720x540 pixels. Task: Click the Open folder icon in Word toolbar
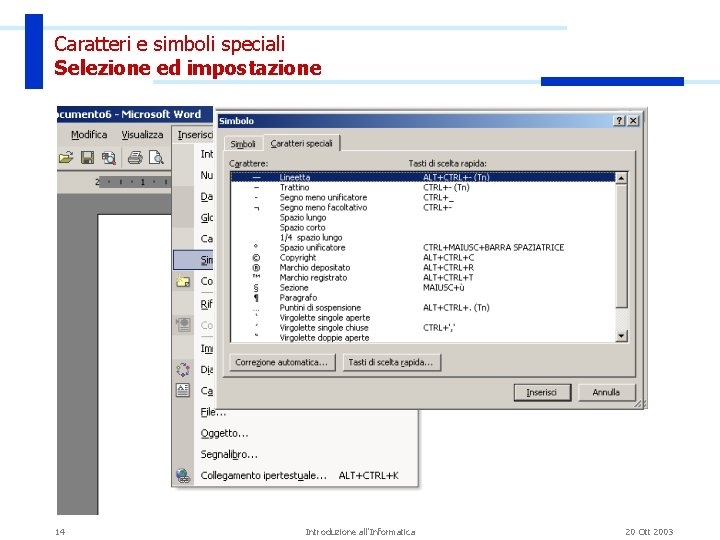(x=66, y=158)
